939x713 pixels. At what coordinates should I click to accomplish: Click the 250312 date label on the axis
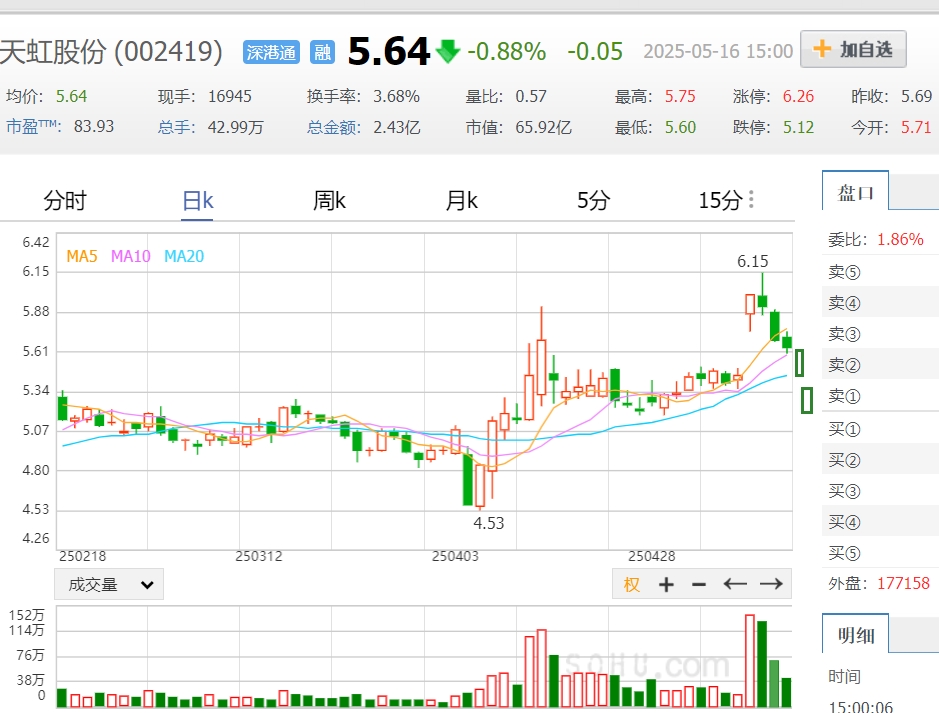pos(259,556)
